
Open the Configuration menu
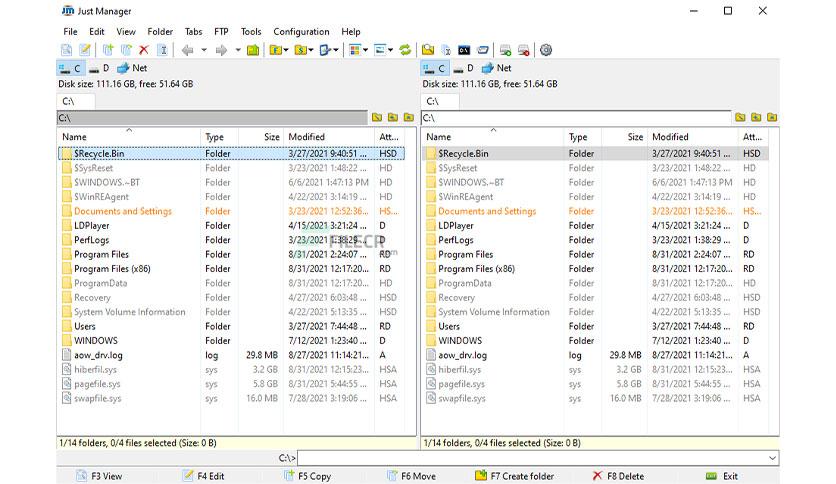(x=301, y=31)
